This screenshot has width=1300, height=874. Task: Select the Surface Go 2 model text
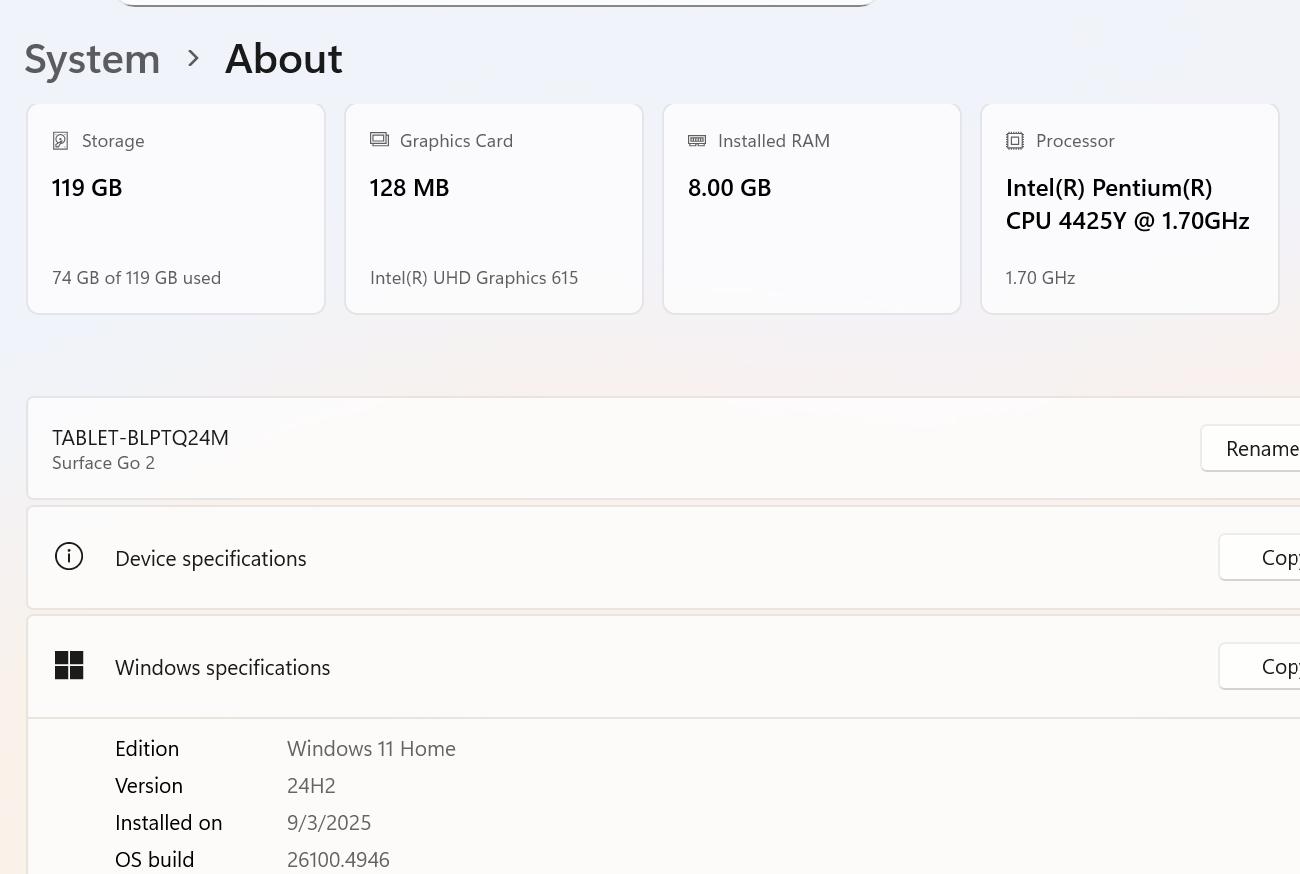103,463
